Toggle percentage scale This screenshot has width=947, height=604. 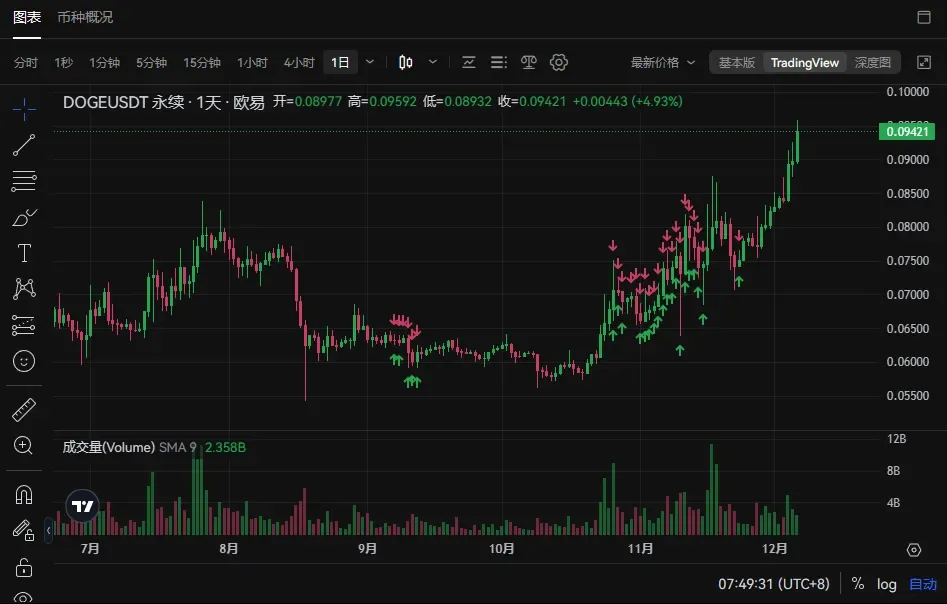pyautogui.click(x=858, y=583)
